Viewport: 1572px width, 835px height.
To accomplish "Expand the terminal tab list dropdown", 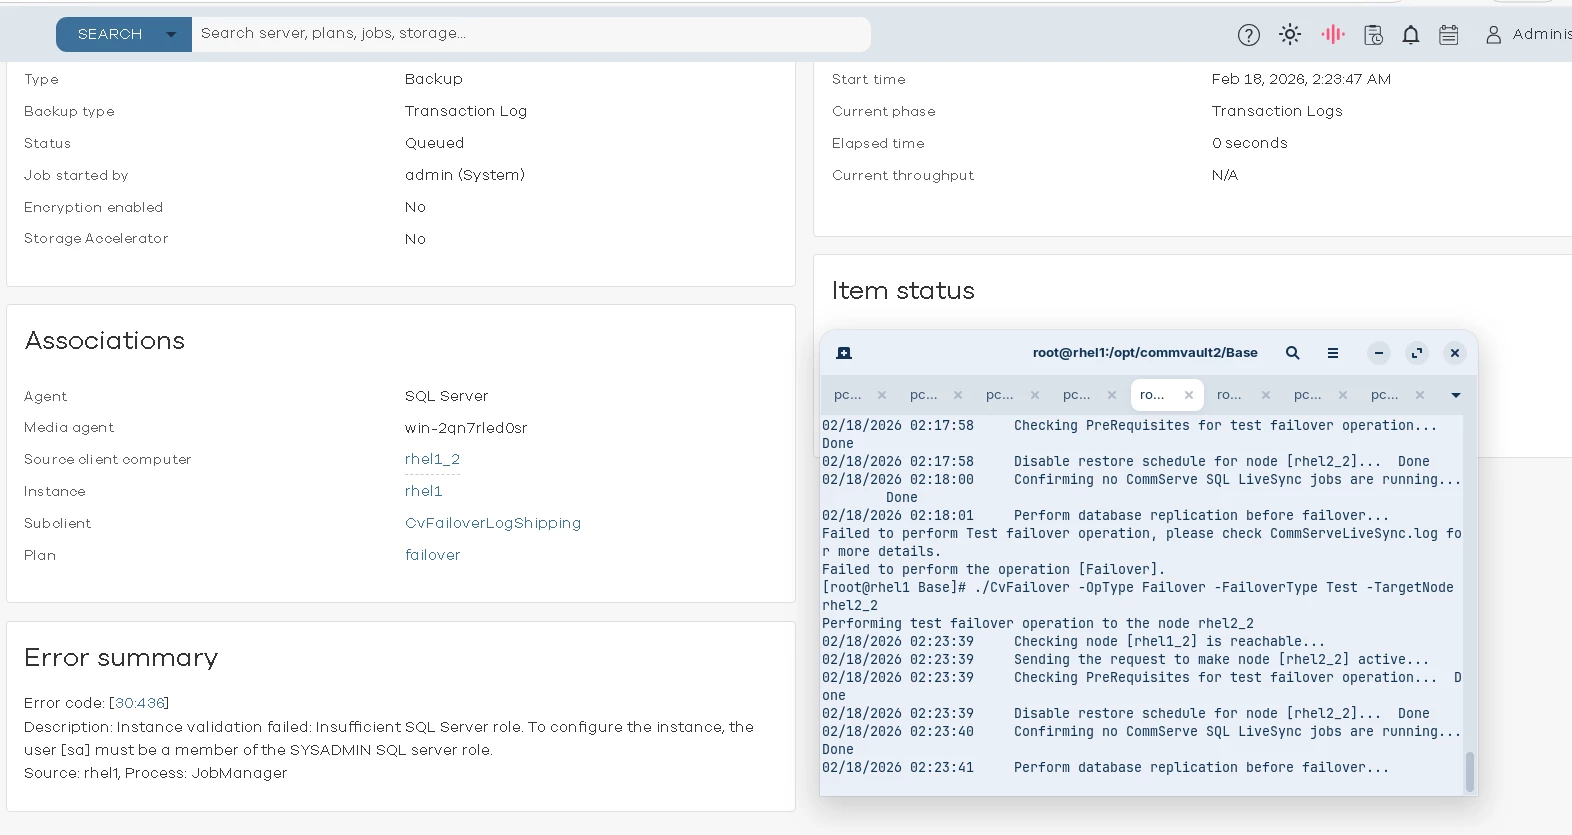I will tap(1455, 395).
